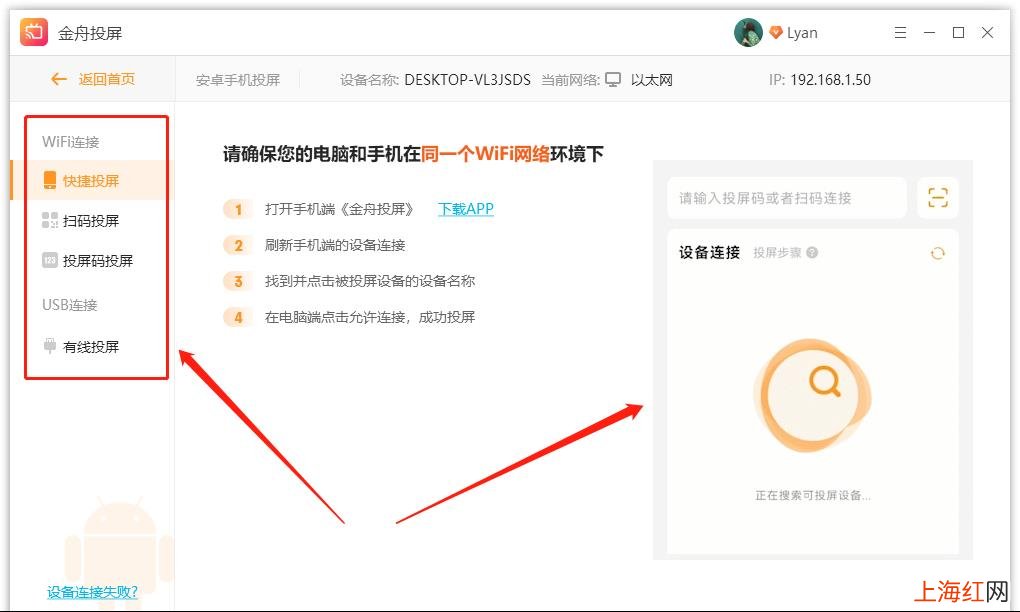Click the 以太网 network text

tap(651, 80)
